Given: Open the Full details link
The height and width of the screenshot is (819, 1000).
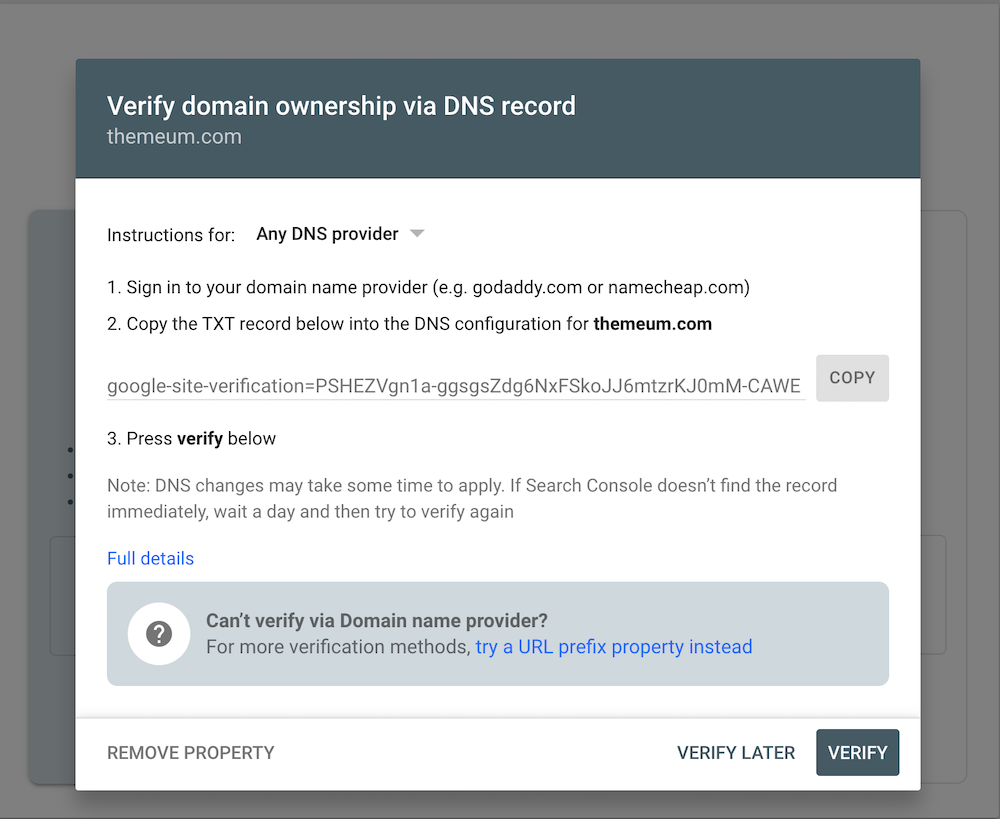Looking at the screenshot, I should pos(151,558).
